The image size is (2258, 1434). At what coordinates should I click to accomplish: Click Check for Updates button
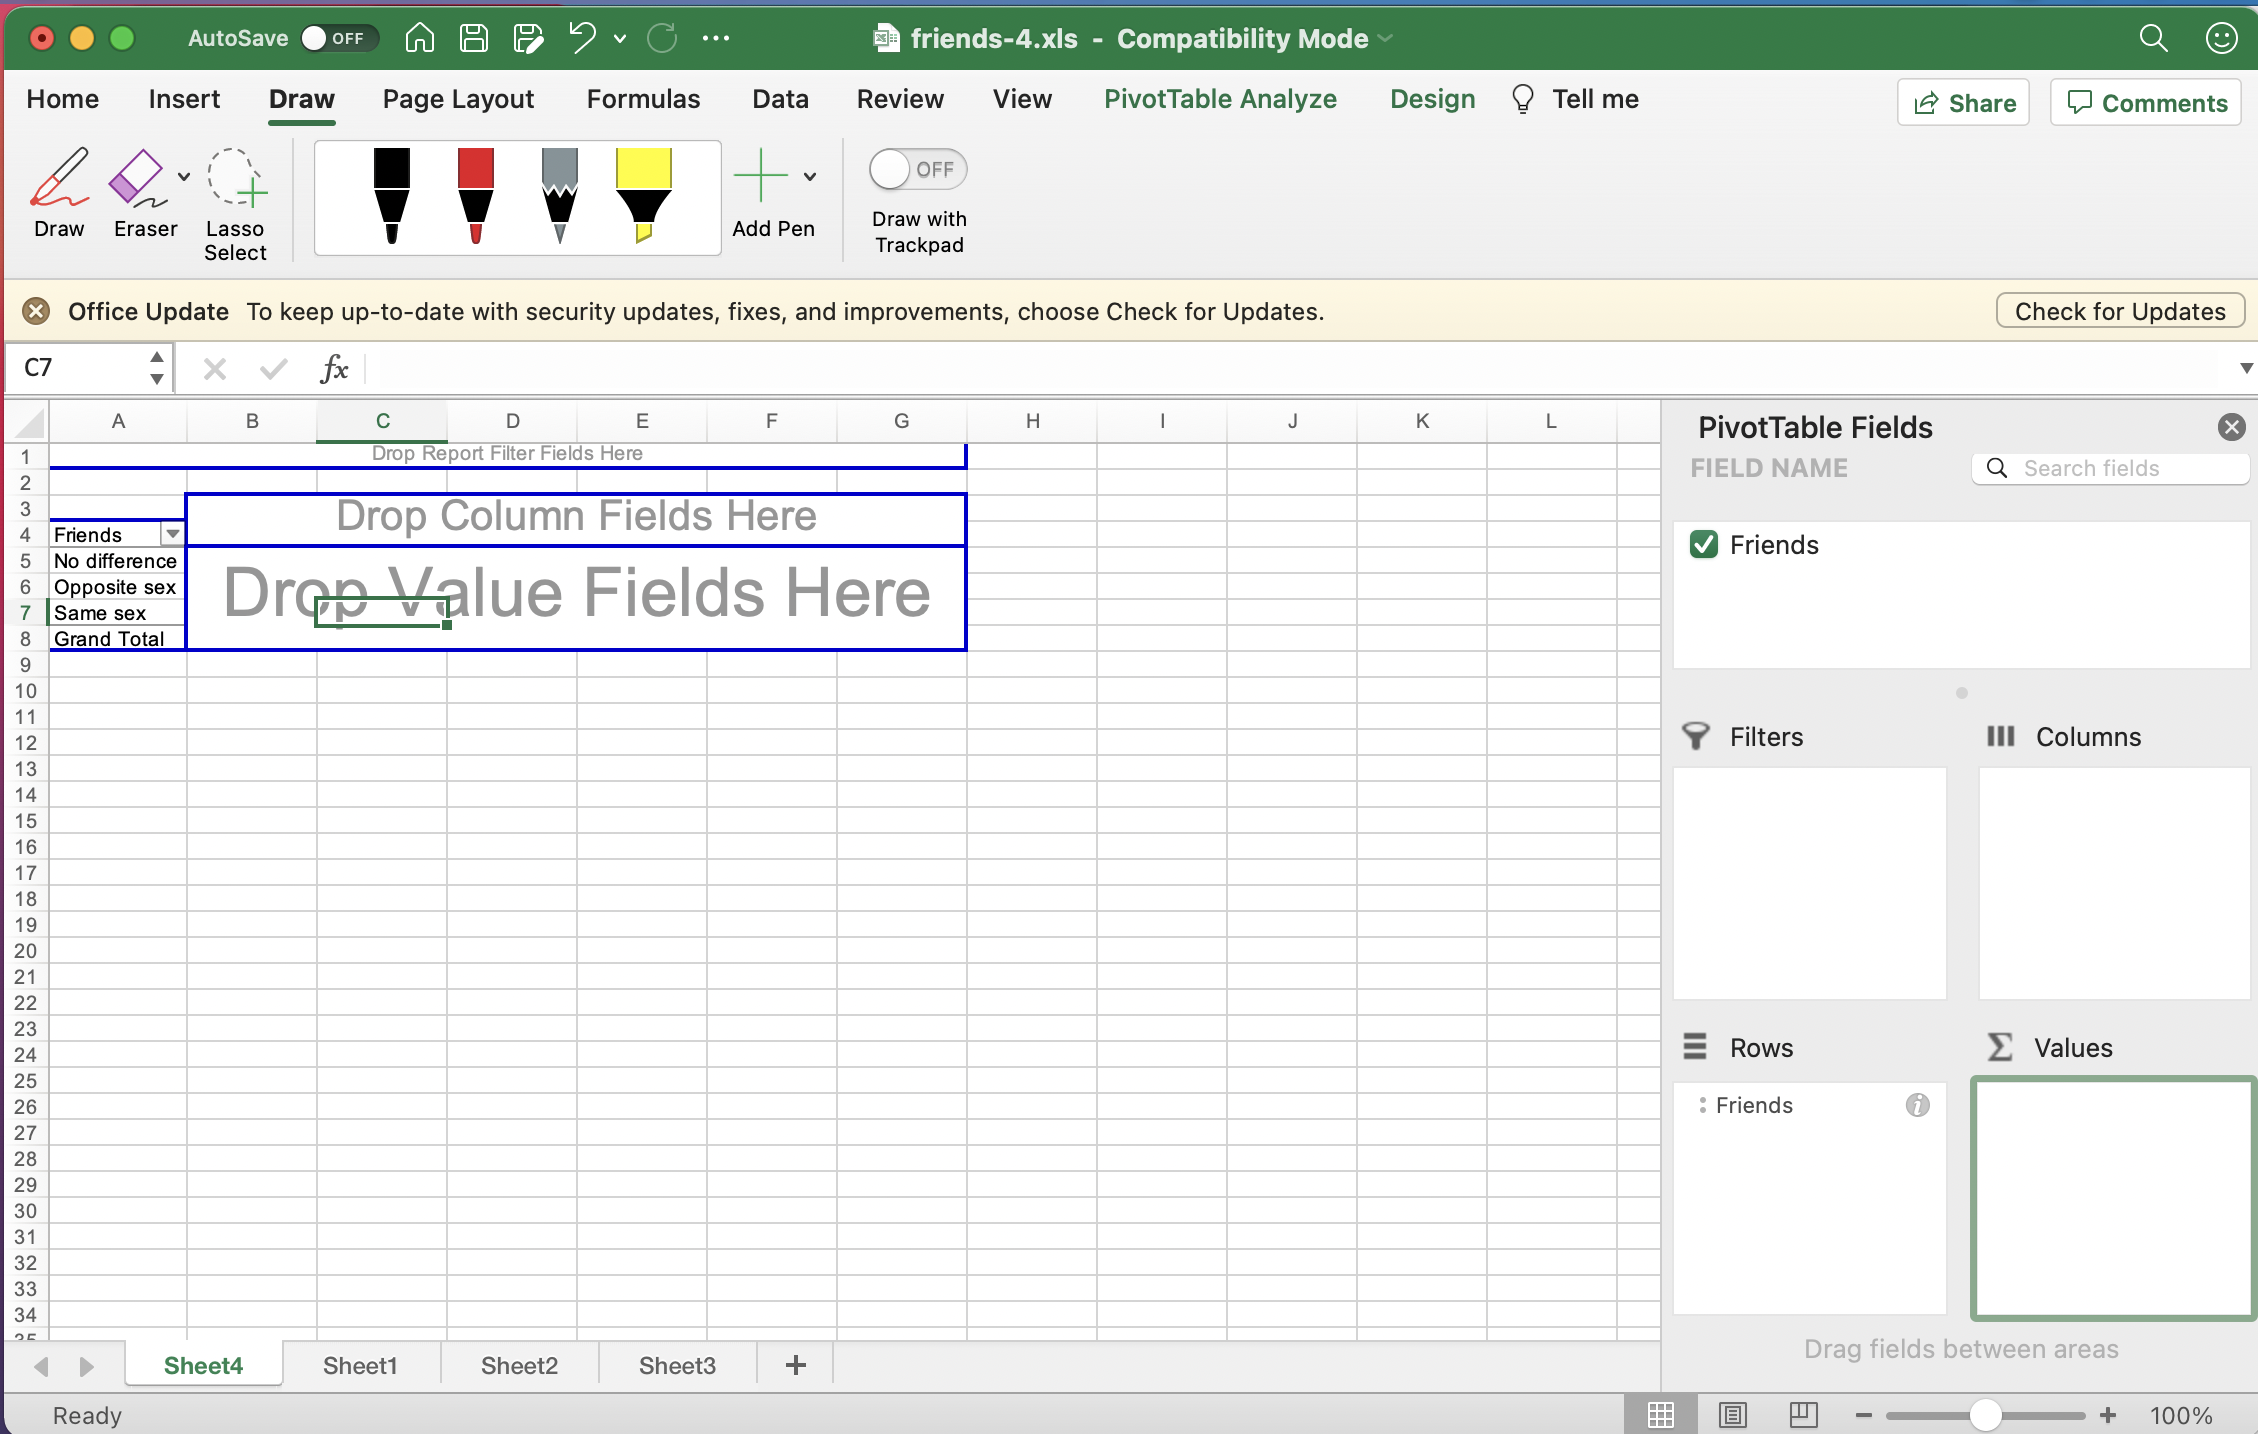2120,311
